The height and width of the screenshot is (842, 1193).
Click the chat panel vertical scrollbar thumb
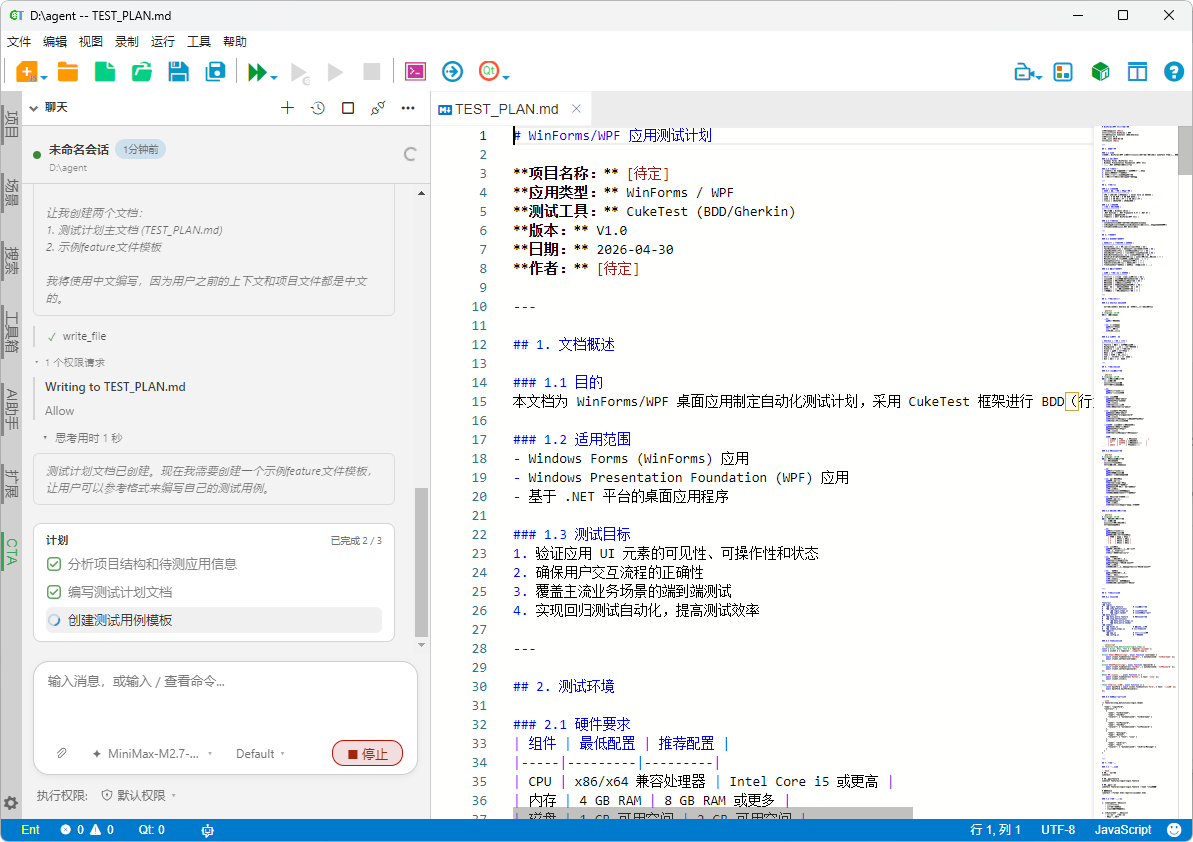point(422,562)
